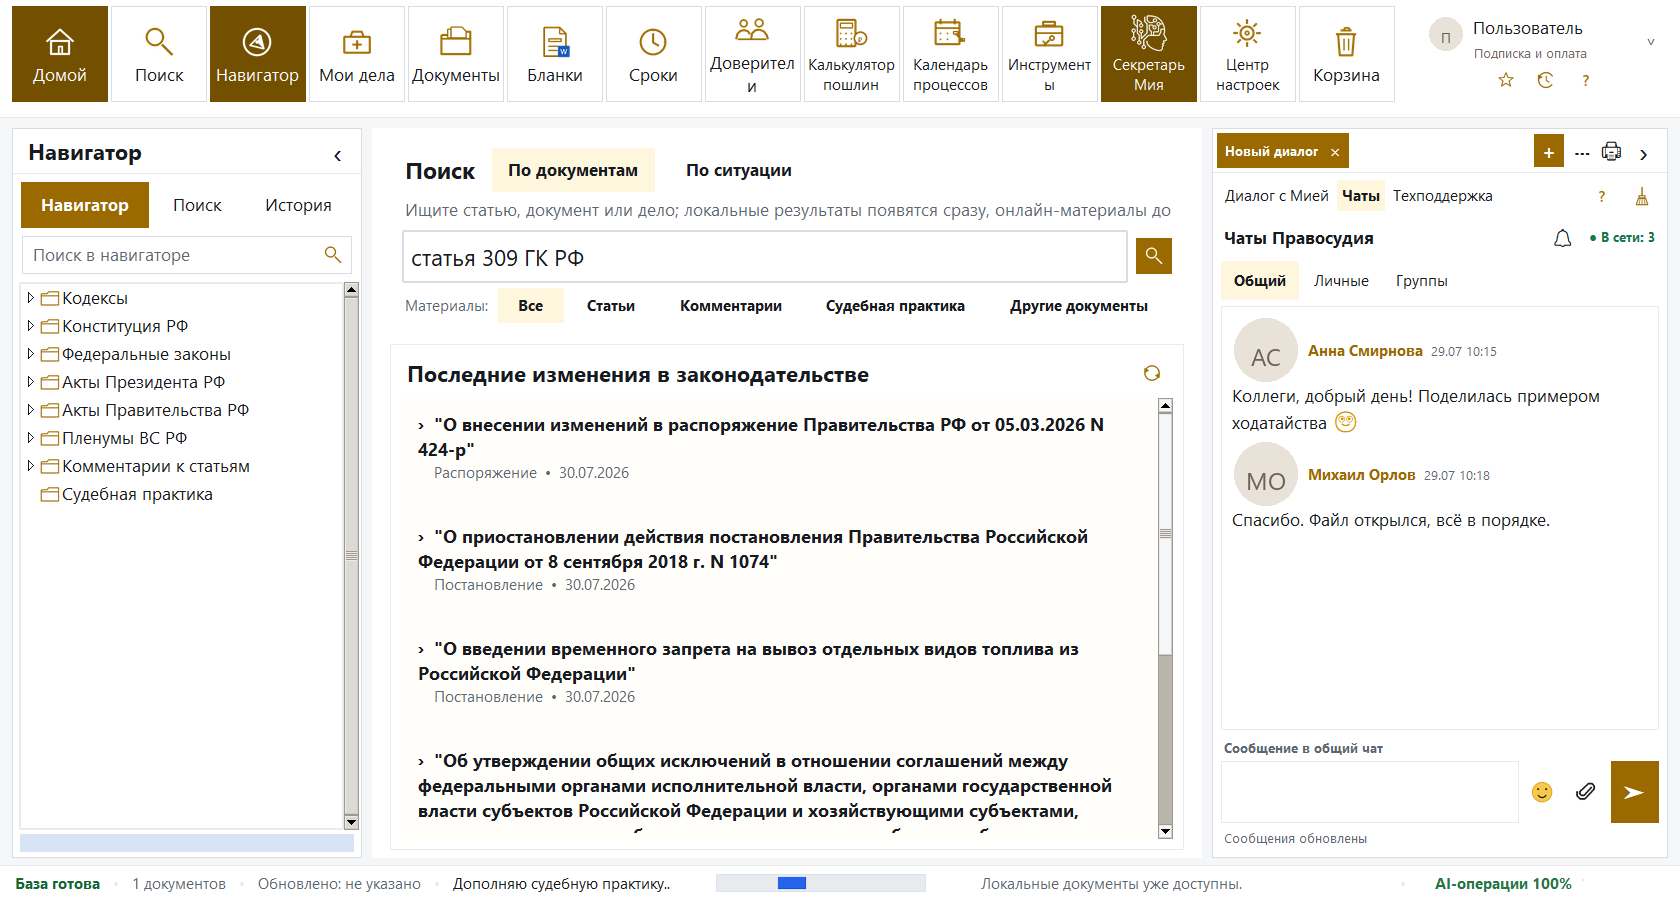The width and height of the screenshot is (1680, 900).
Task: Open the Сроки clock item
Action: click(x=653, y=54)
